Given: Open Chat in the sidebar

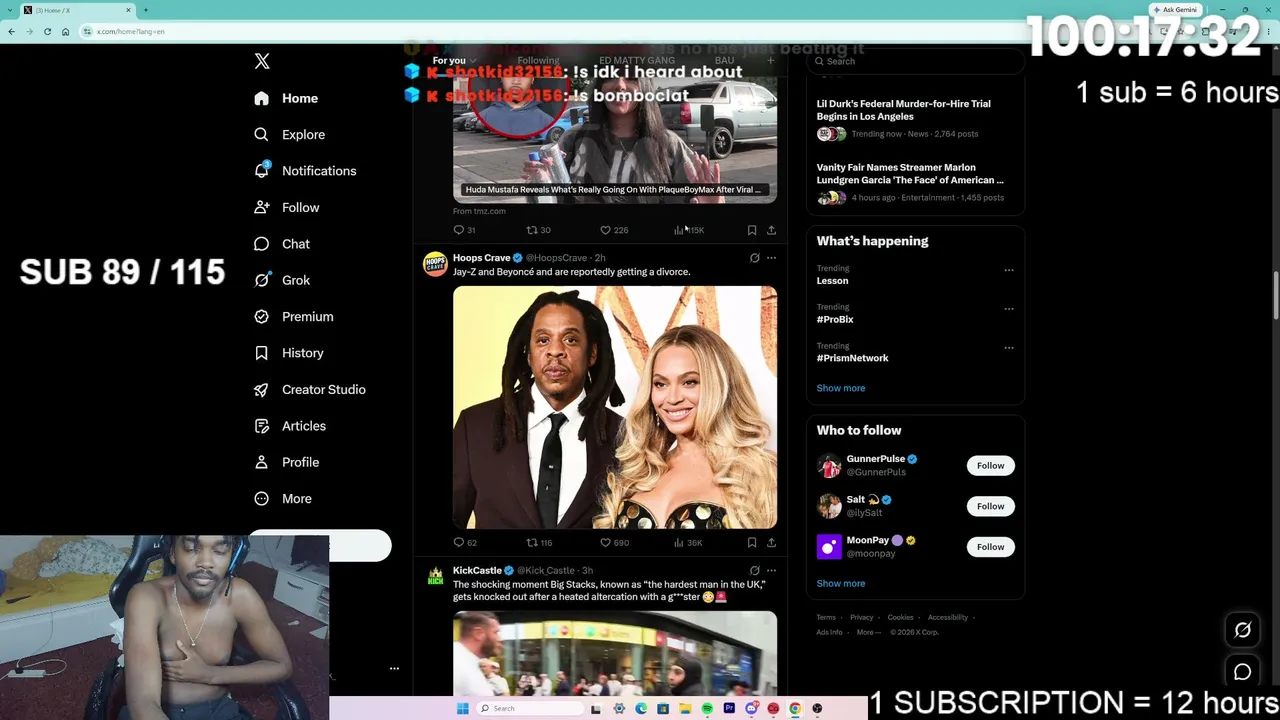Looking at the screenshot, I should pos(282,244).
